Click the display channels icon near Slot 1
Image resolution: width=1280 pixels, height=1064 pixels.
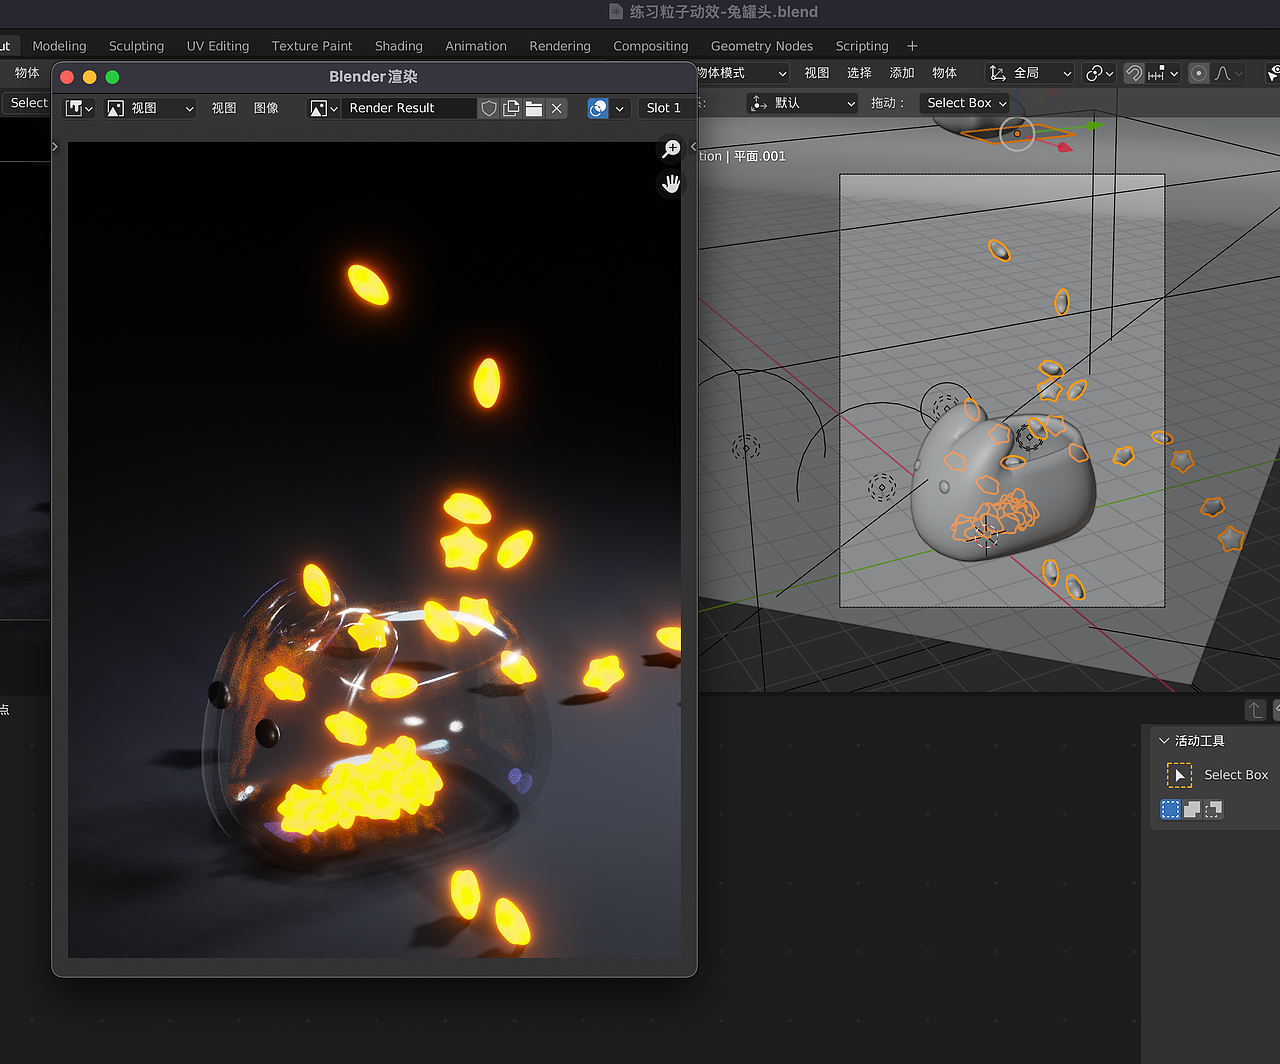tap(600, 108)
